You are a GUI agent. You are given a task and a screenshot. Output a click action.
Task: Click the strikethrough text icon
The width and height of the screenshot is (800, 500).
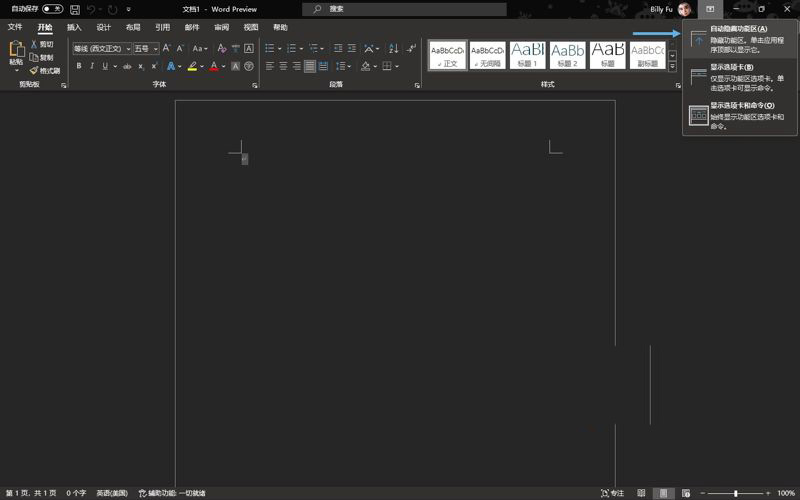[x=127, y=66]
